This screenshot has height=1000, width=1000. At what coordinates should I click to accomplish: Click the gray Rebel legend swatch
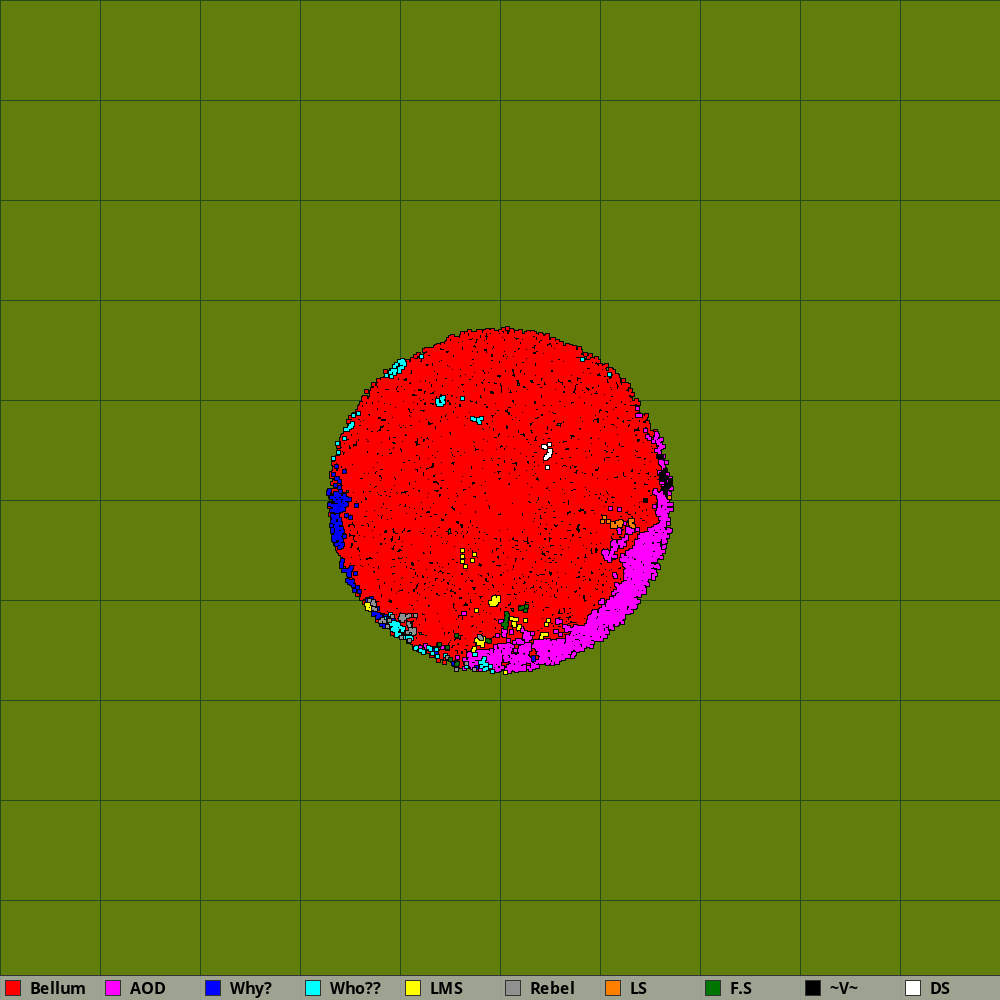pyautogui.click(x=513, y=988)
